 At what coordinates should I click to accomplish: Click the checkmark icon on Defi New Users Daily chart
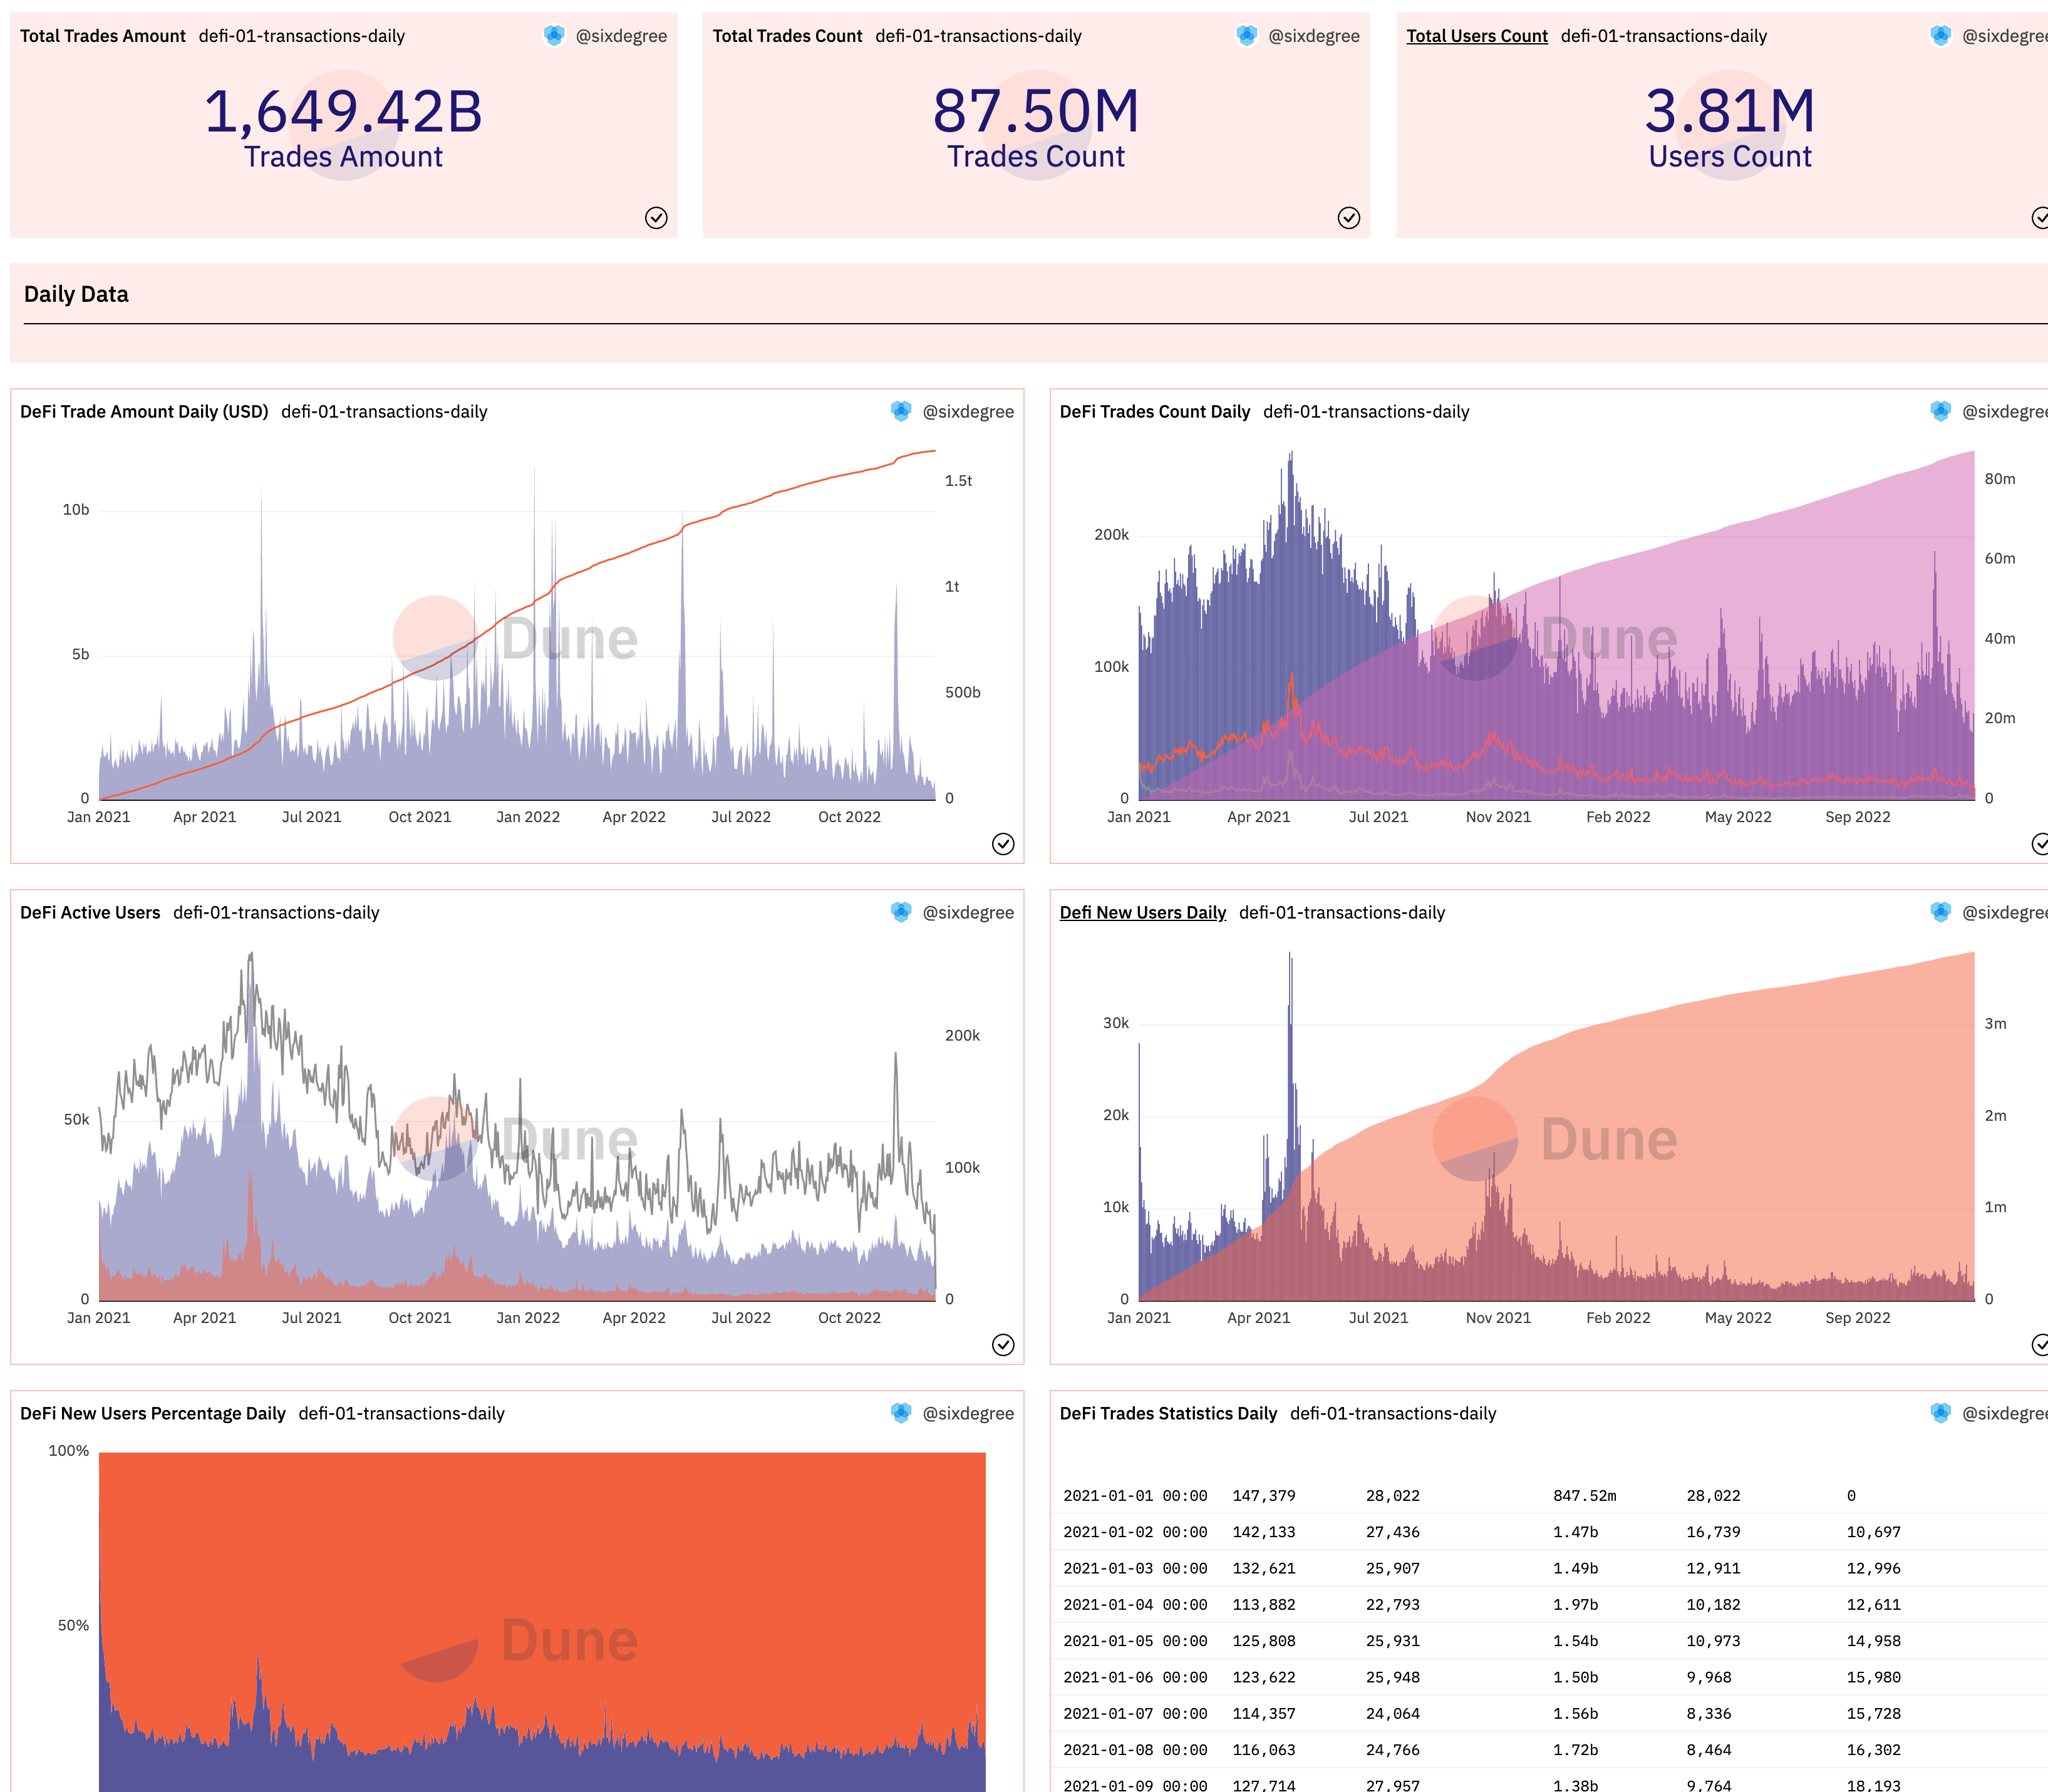point(2041,1345)
